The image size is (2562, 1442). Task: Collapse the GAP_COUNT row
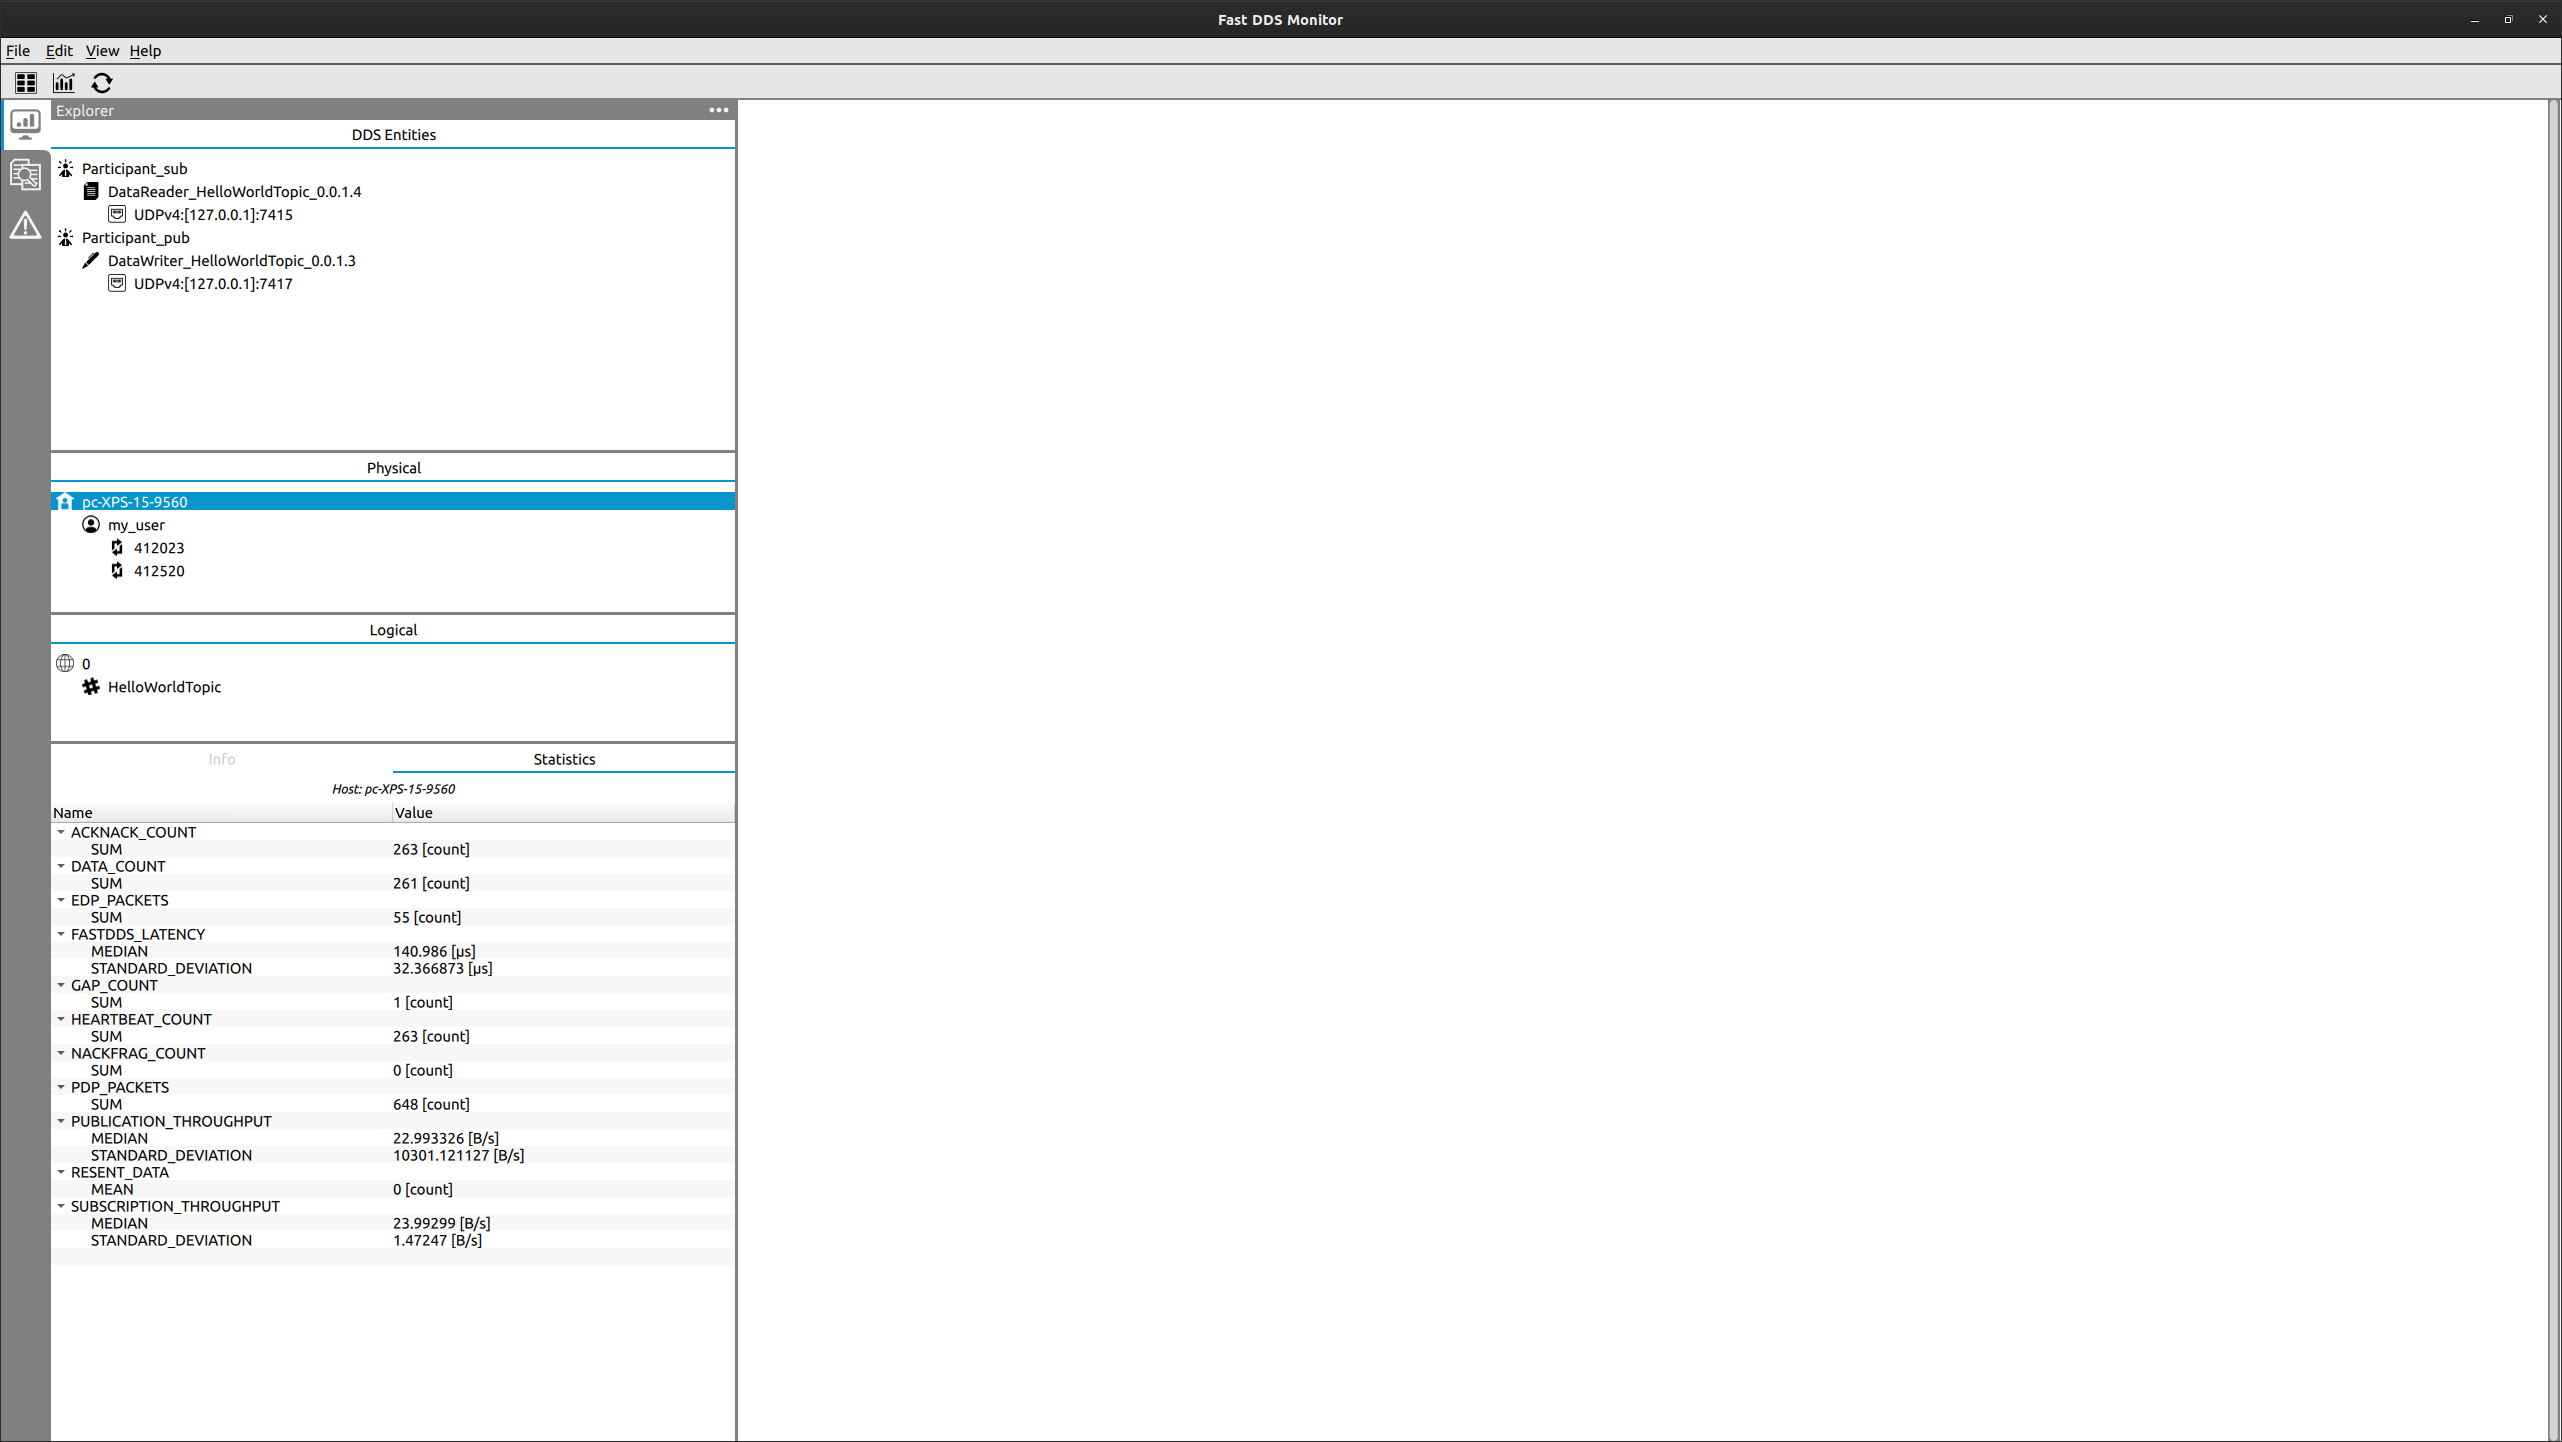pos(61,985)
